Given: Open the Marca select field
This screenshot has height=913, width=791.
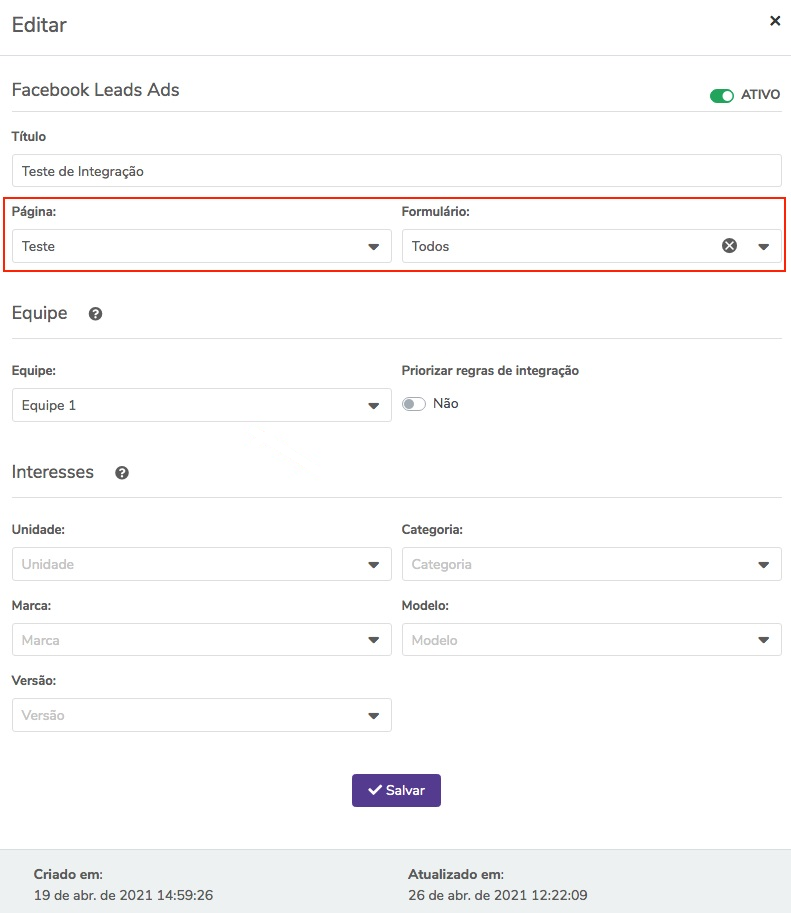Looking at the screenshot, I should click(202, 640).
